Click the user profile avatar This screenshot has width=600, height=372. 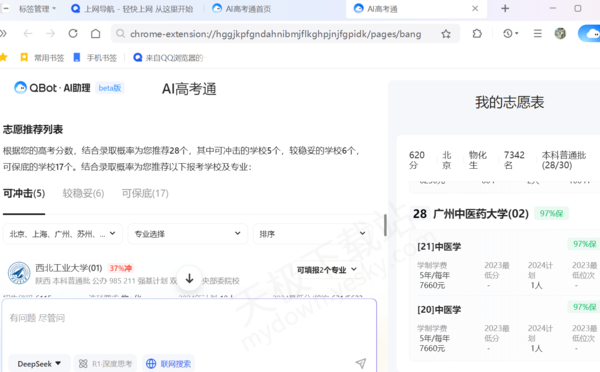click(560, 34)
